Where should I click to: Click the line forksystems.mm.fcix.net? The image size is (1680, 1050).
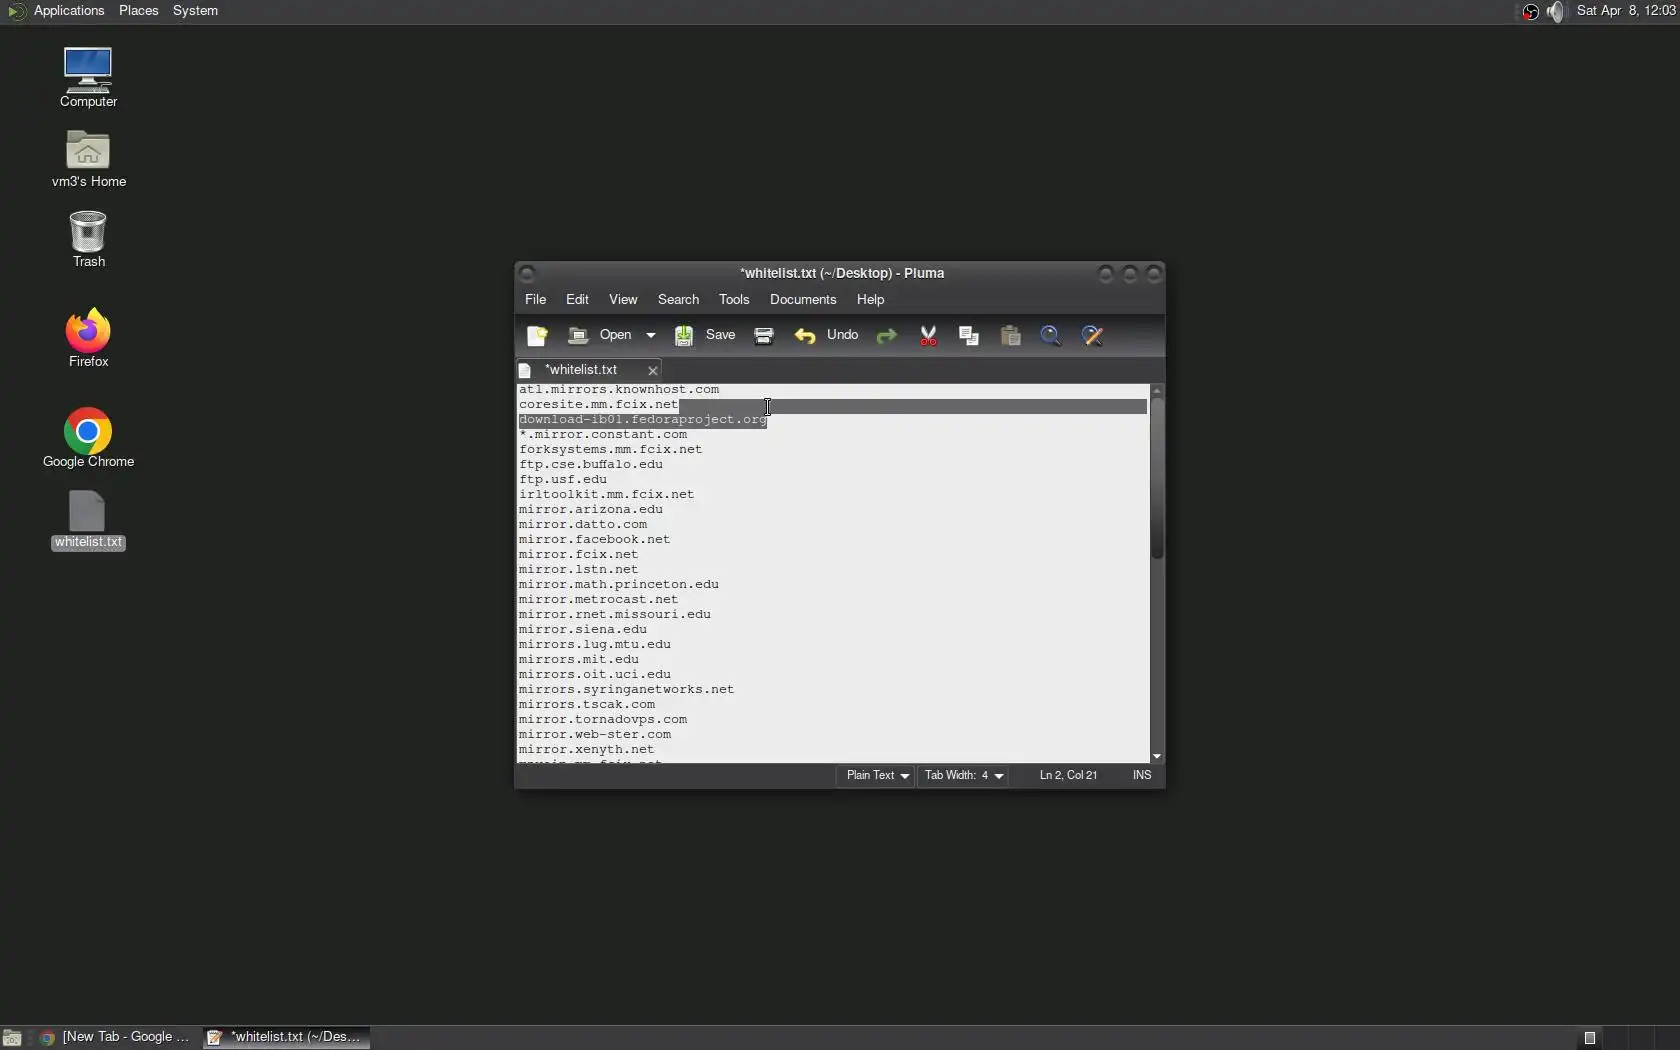(611, 450)
